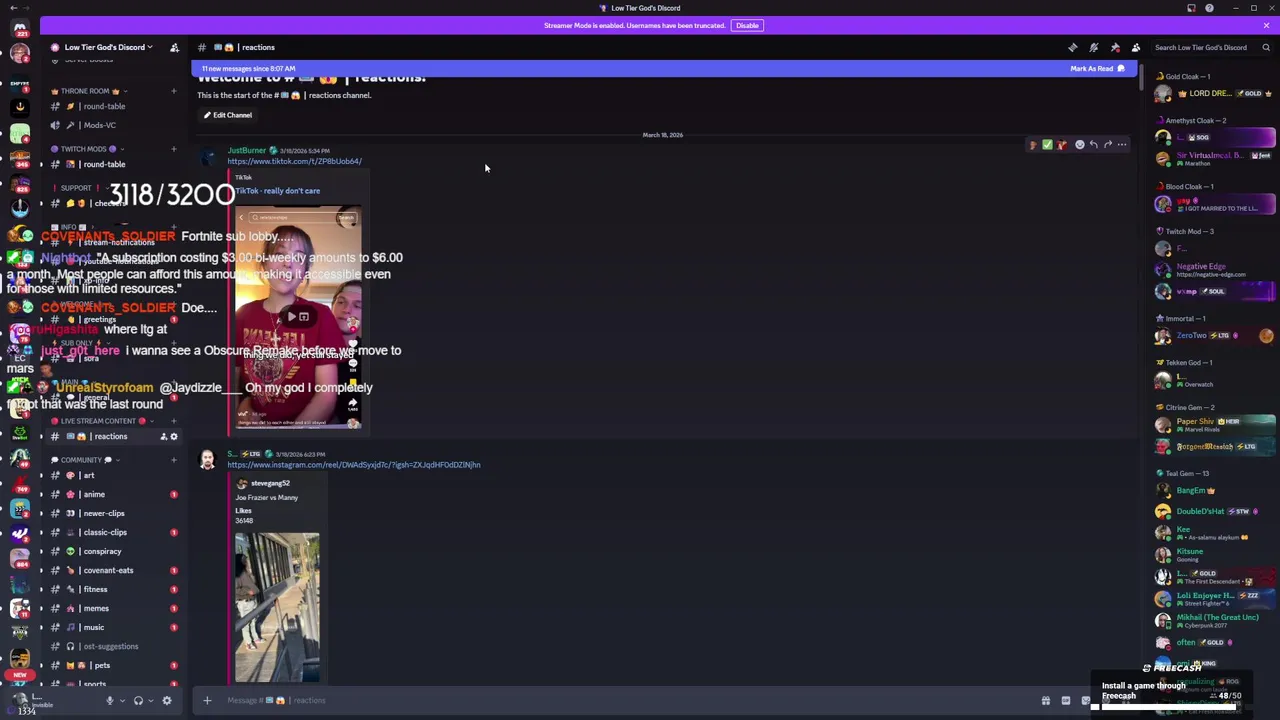
Task: Open the fitness channel
Action: (112, 589)
